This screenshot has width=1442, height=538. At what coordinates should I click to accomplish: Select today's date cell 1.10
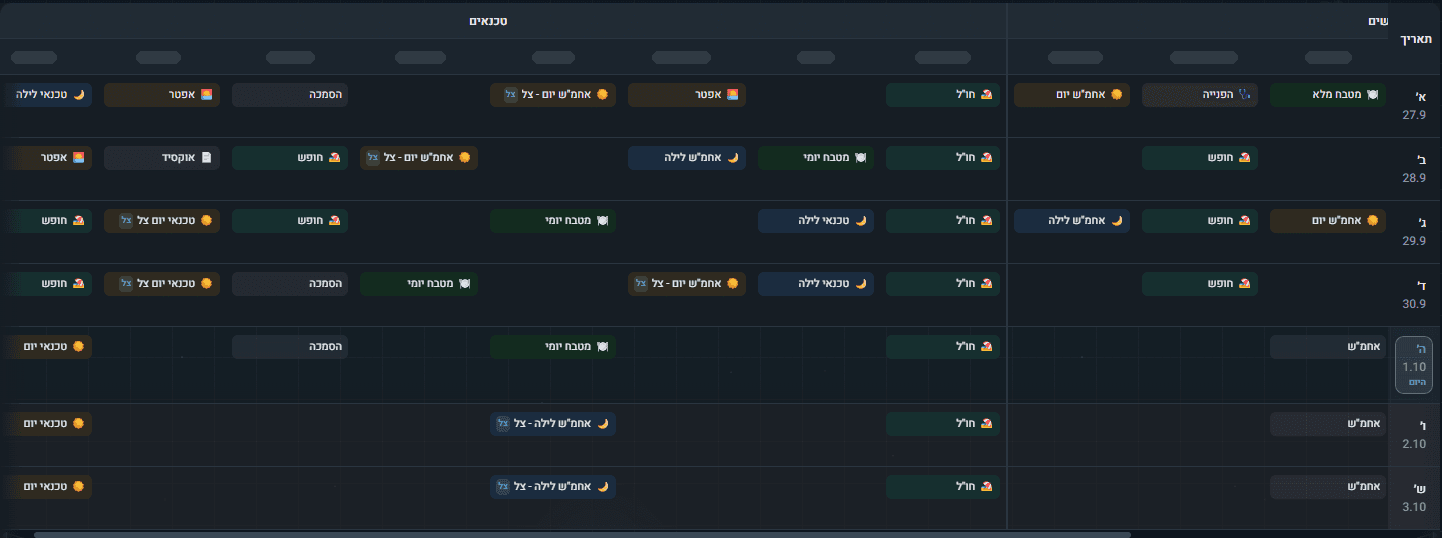click(1414, 364)
